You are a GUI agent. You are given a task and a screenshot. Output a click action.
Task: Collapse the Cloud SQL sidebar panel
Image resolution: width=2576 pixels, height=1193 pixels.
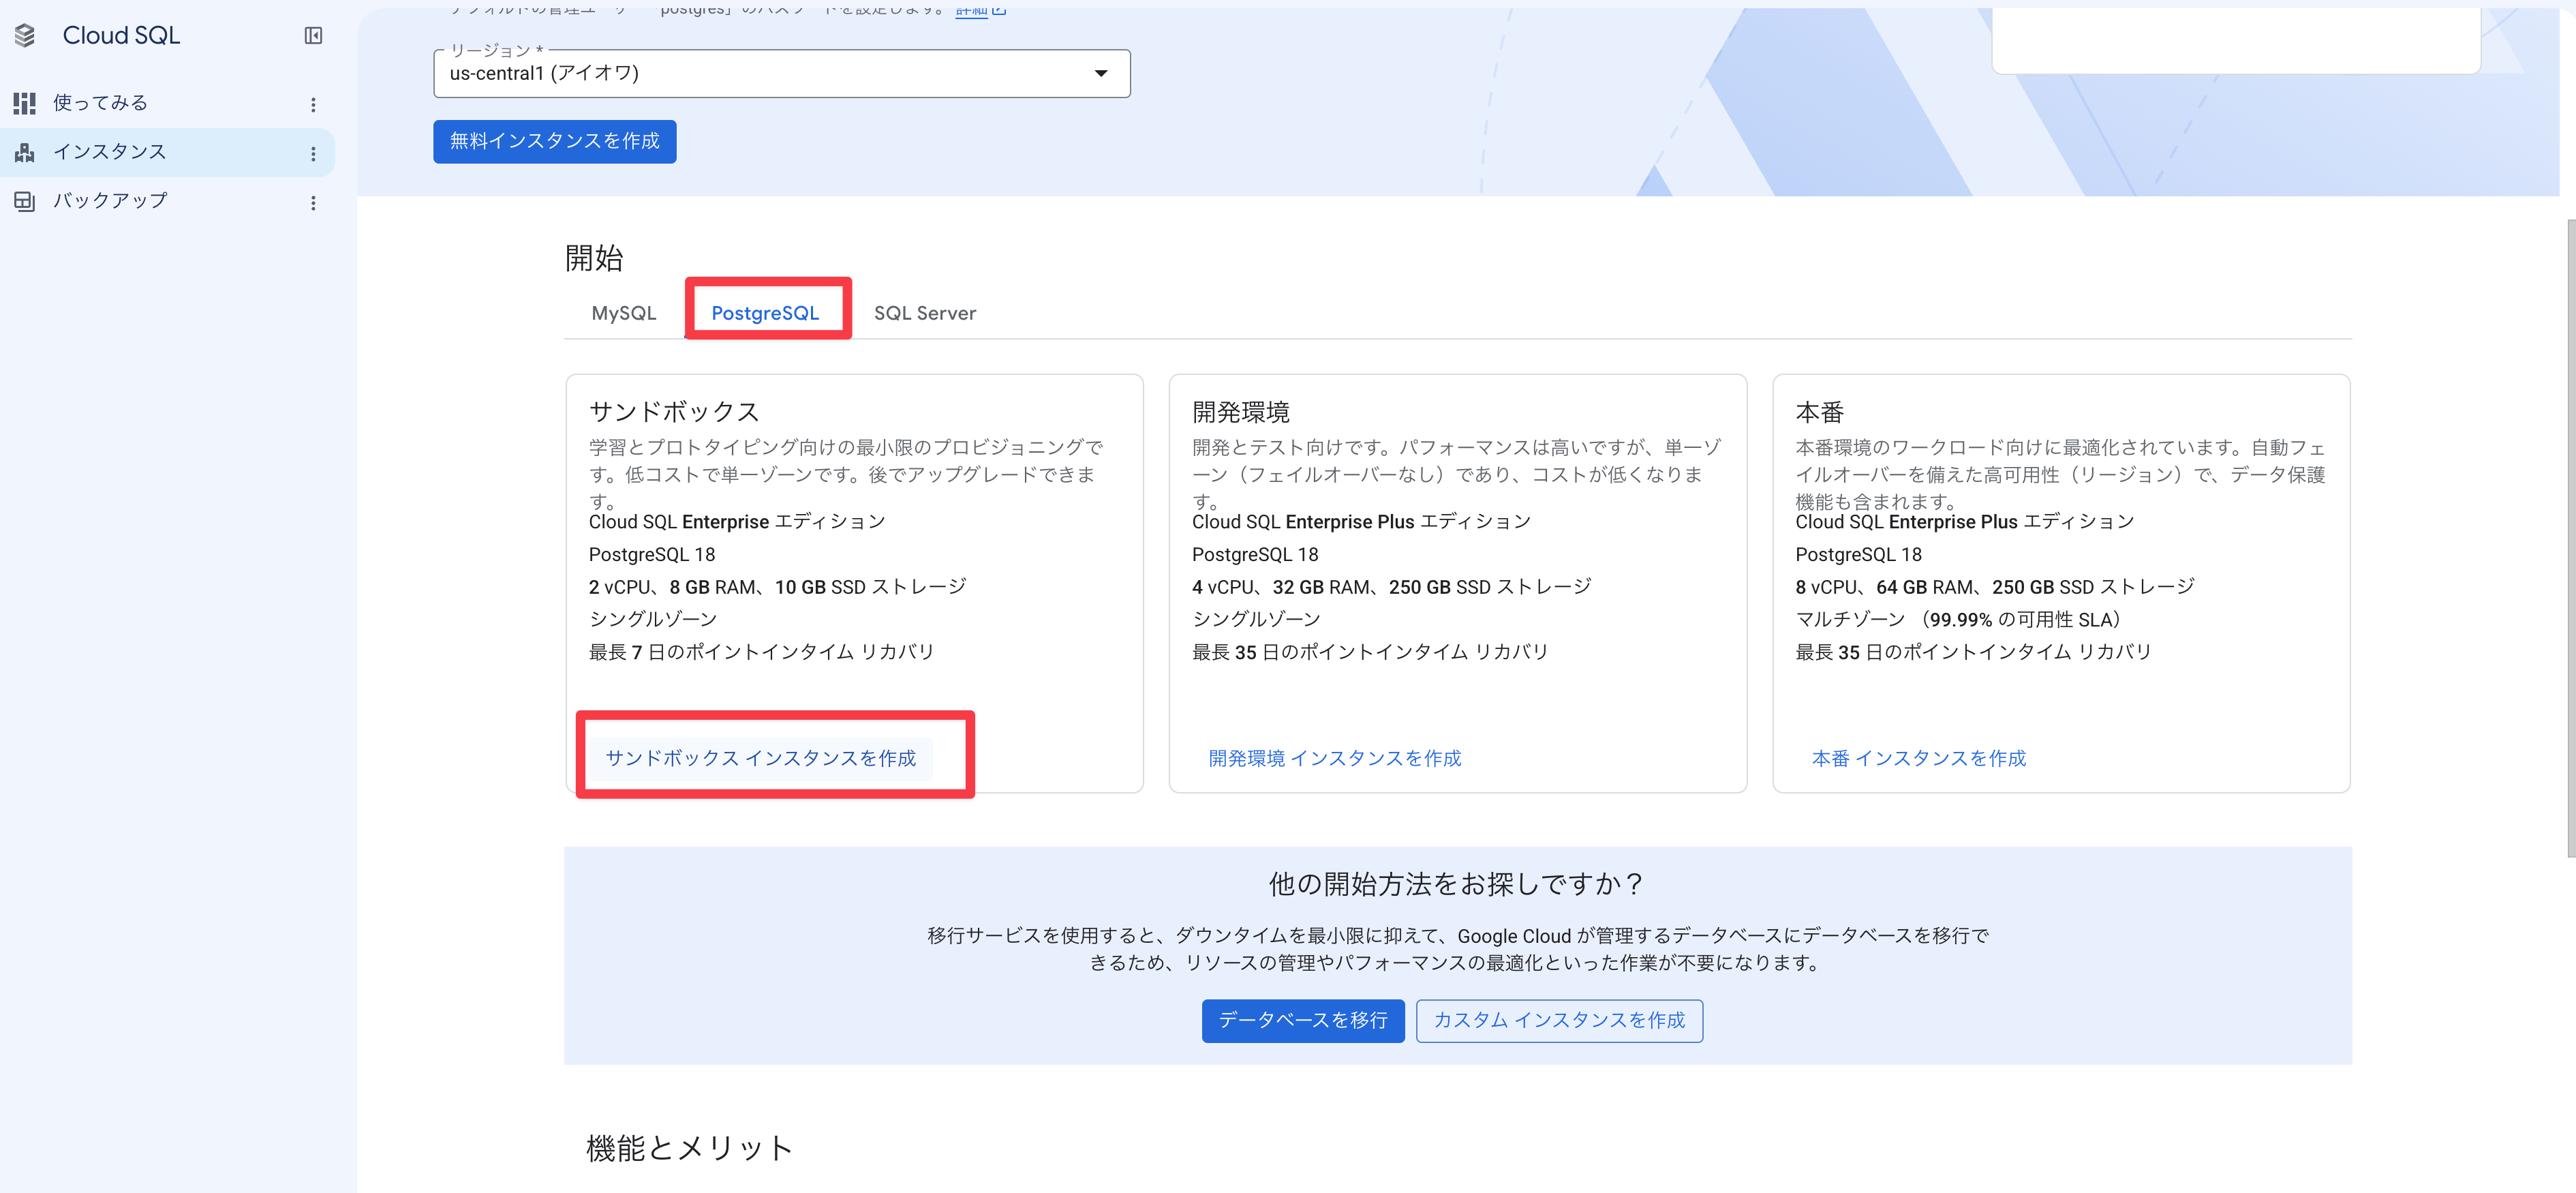[313, 36]
